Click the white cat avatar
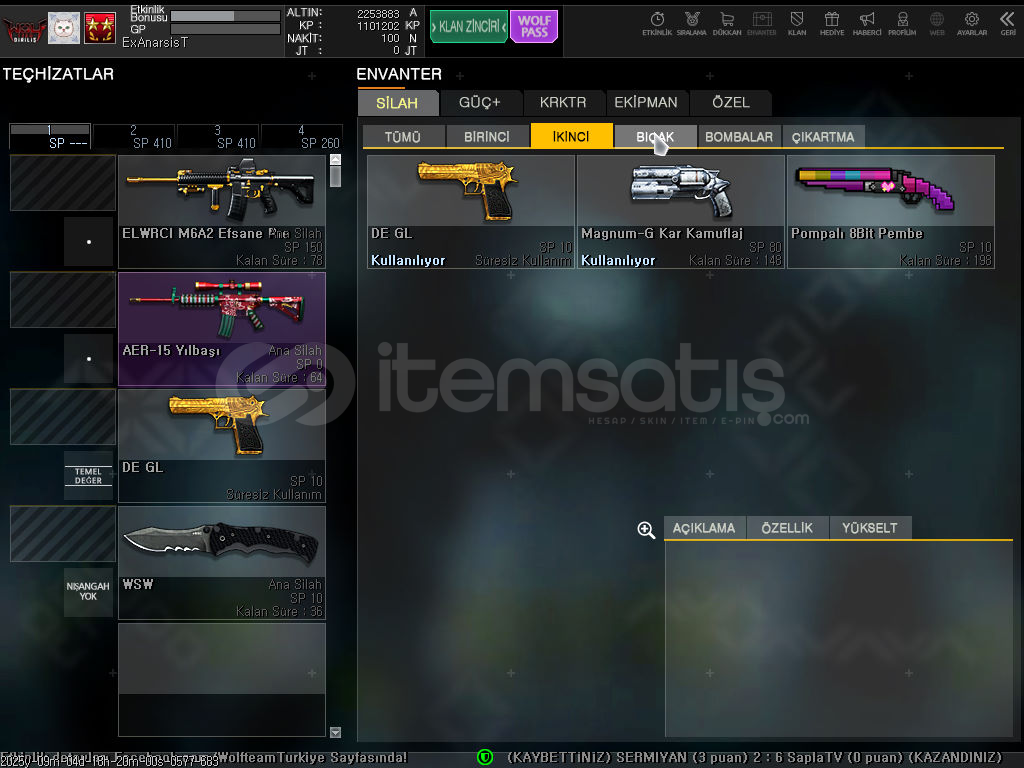 click(64, 28)
